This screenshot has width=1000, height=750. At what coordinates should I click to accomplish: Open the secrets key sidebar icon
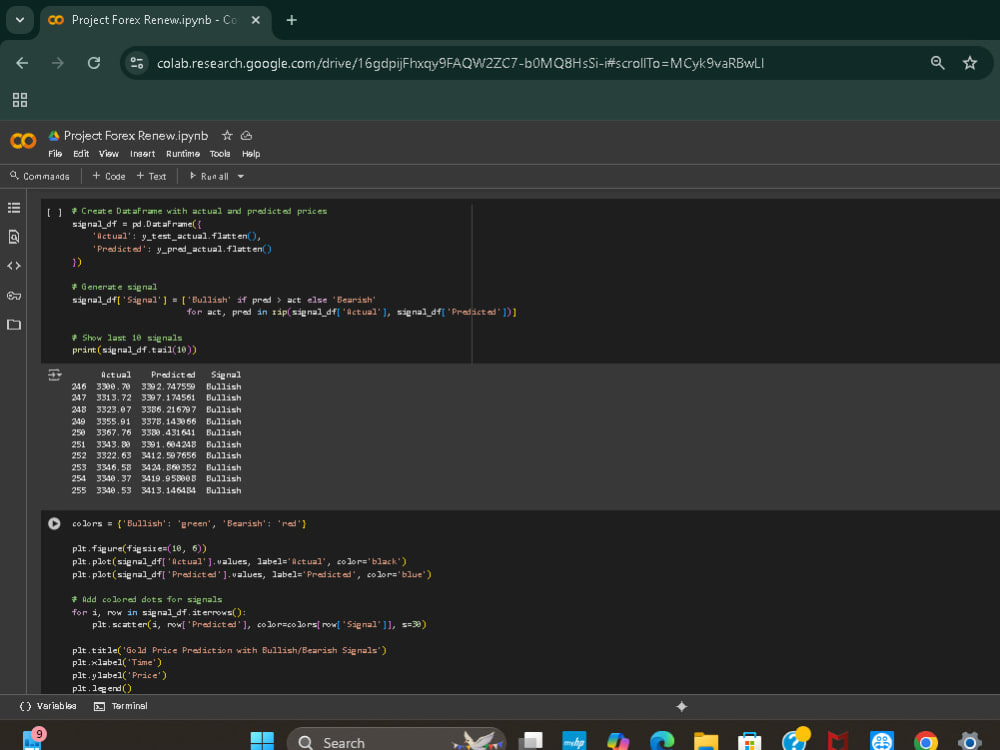point(14,295)
